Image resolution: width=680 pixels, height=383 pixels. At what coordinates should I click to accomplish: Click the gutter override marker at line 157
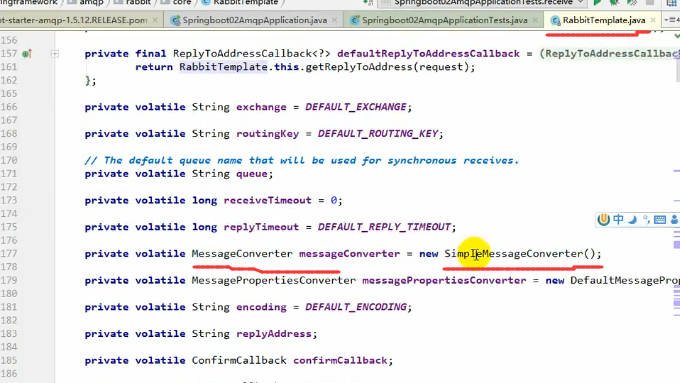27,54
